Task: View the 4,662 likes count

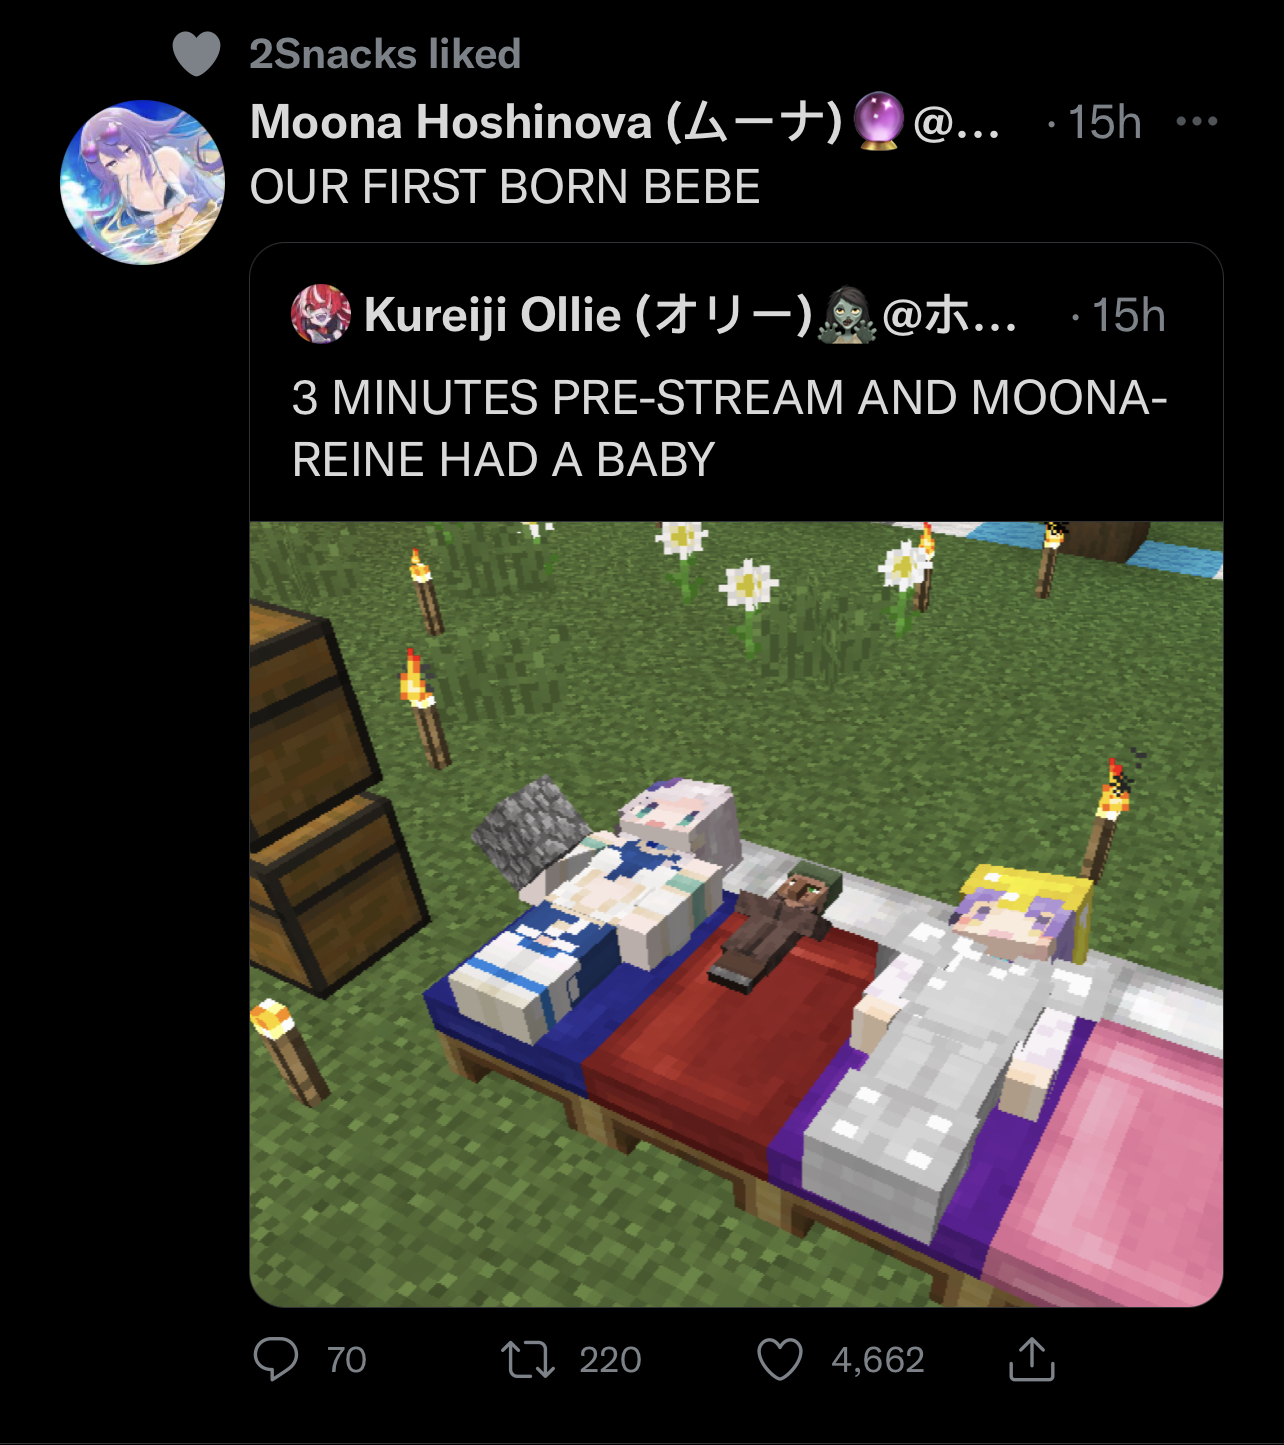Action: 877,1360
